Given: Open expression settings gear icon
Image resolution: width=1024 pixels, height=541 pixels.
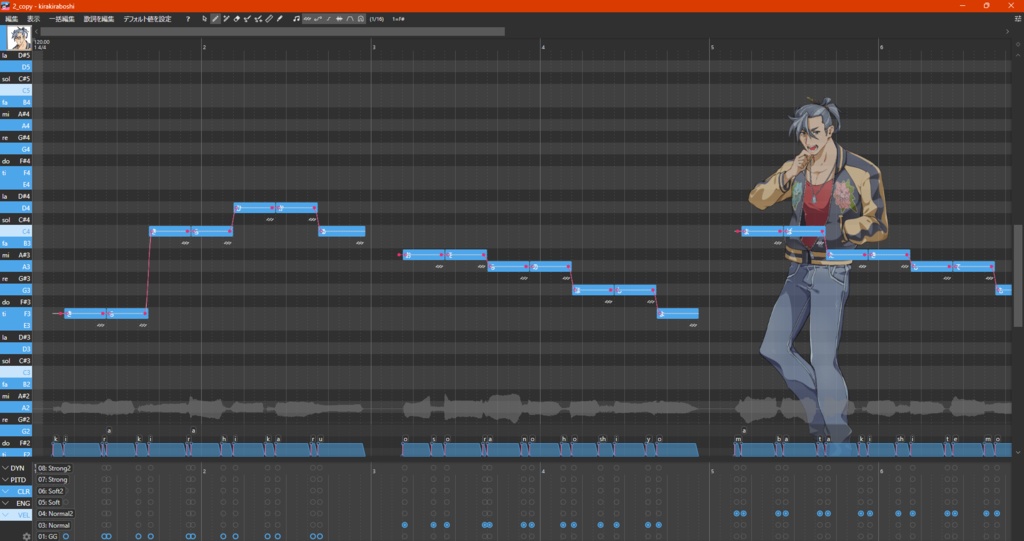Looking at the screenshot, I should [x=26, y=536].
